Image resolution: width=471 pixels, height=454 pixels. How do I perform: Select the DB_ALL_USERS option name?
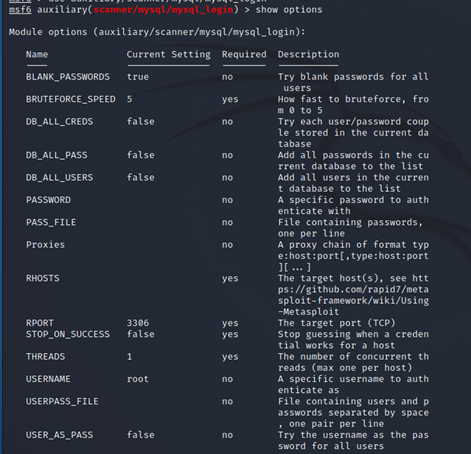59,178
